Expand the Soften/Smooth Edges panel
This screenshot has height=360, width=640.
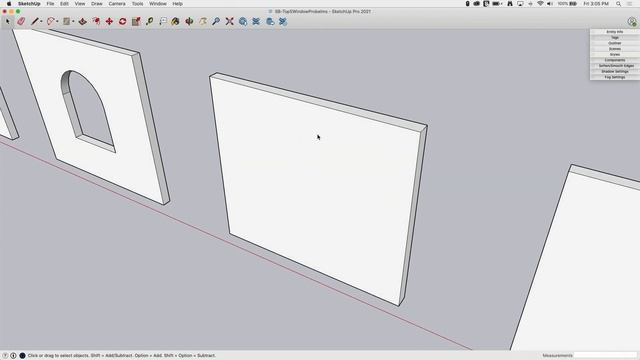[x=614, y=66]
